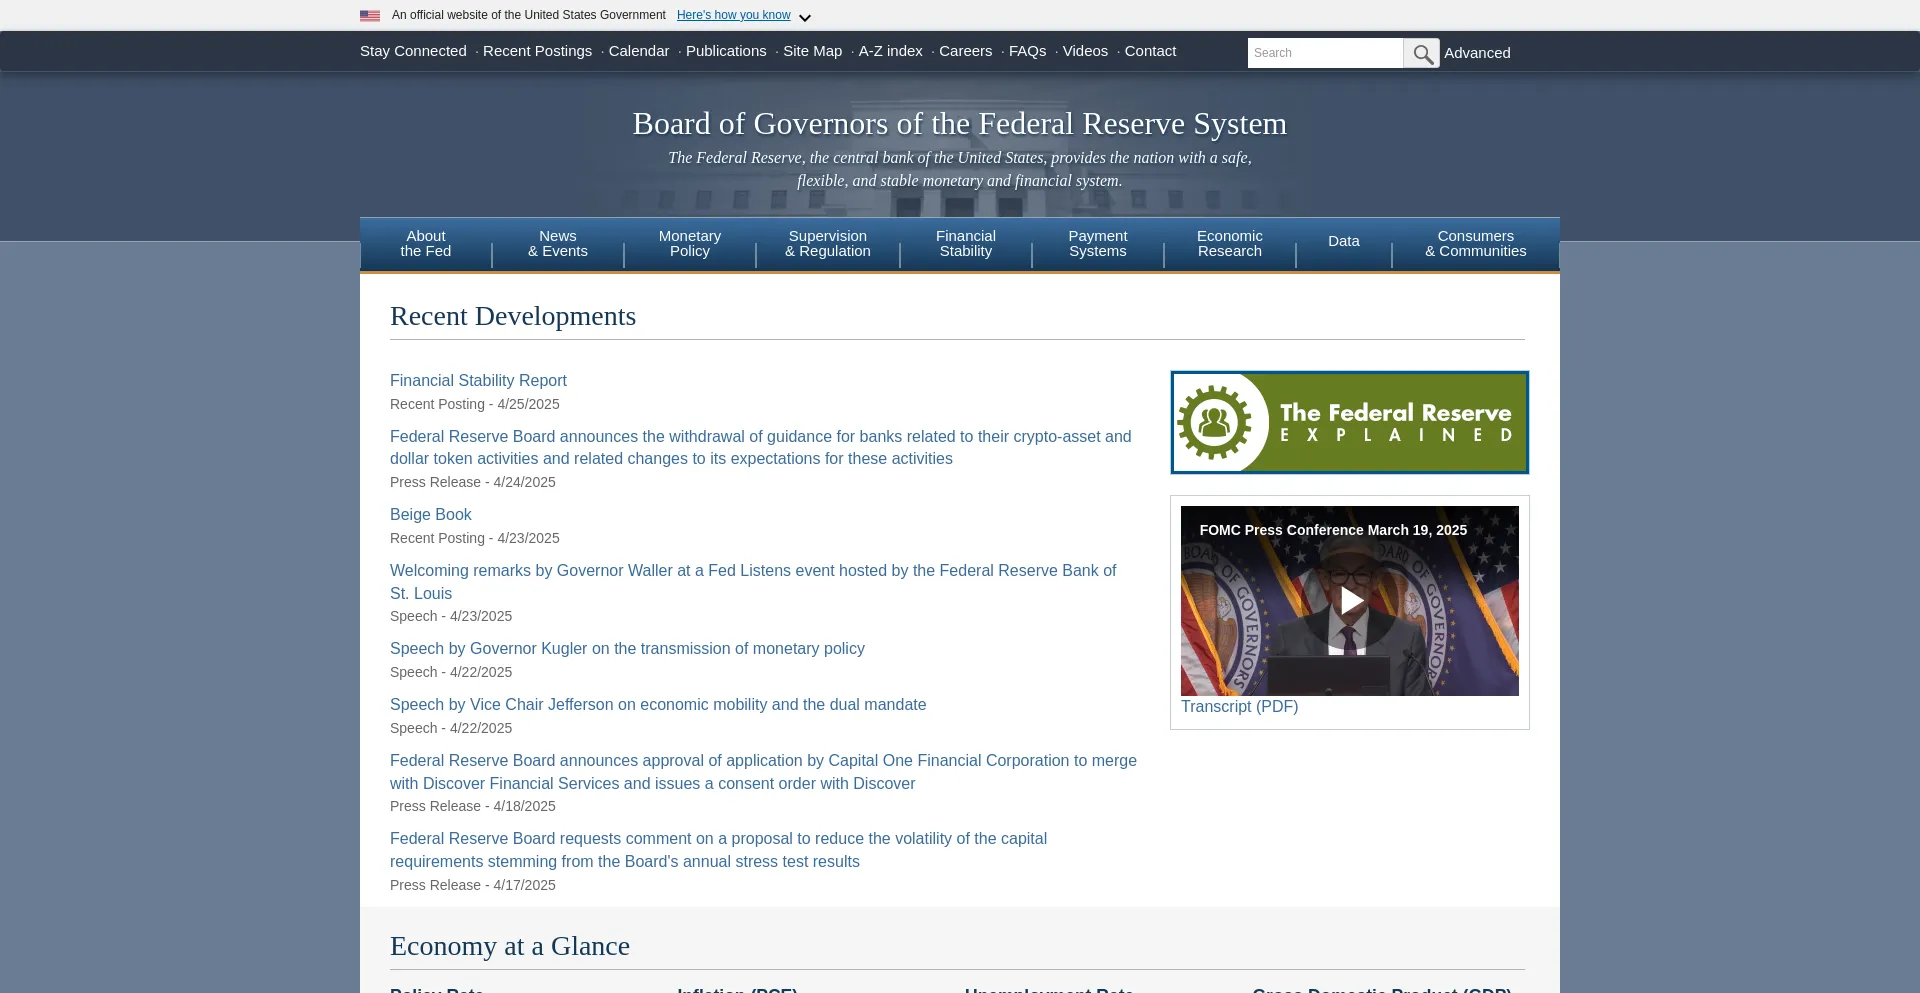Click the US flag icon
Viewport: 1920px width, 993px height.
tap(370, 16)
